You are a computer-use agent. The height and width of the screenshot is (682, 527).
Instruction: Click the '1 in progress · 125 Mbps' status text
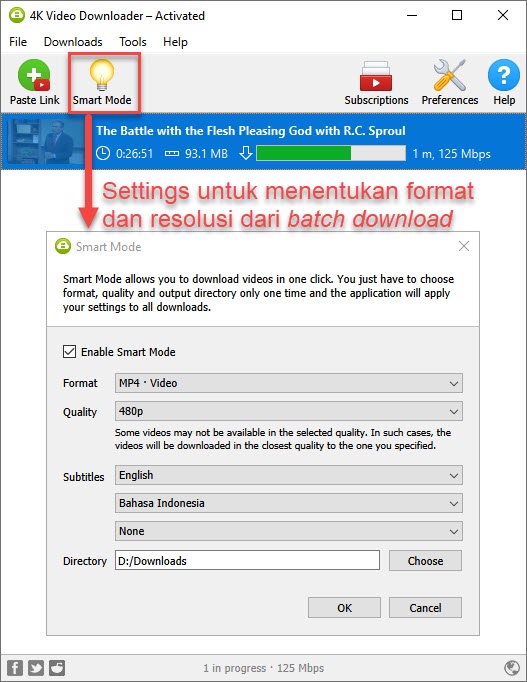click(264, 668)
